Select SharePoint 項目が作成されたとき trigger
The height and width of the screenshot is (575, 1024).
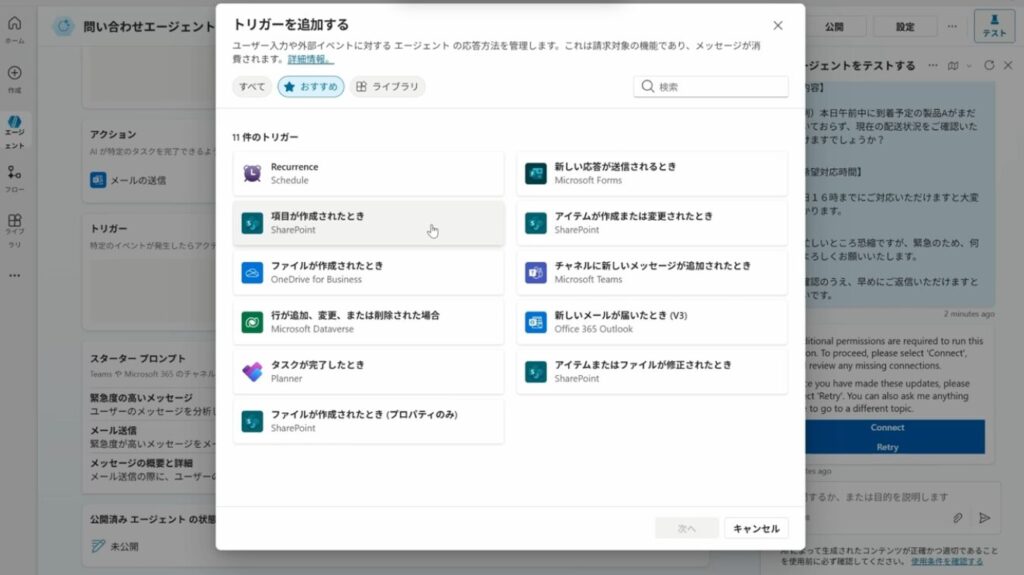click(368, 223)
